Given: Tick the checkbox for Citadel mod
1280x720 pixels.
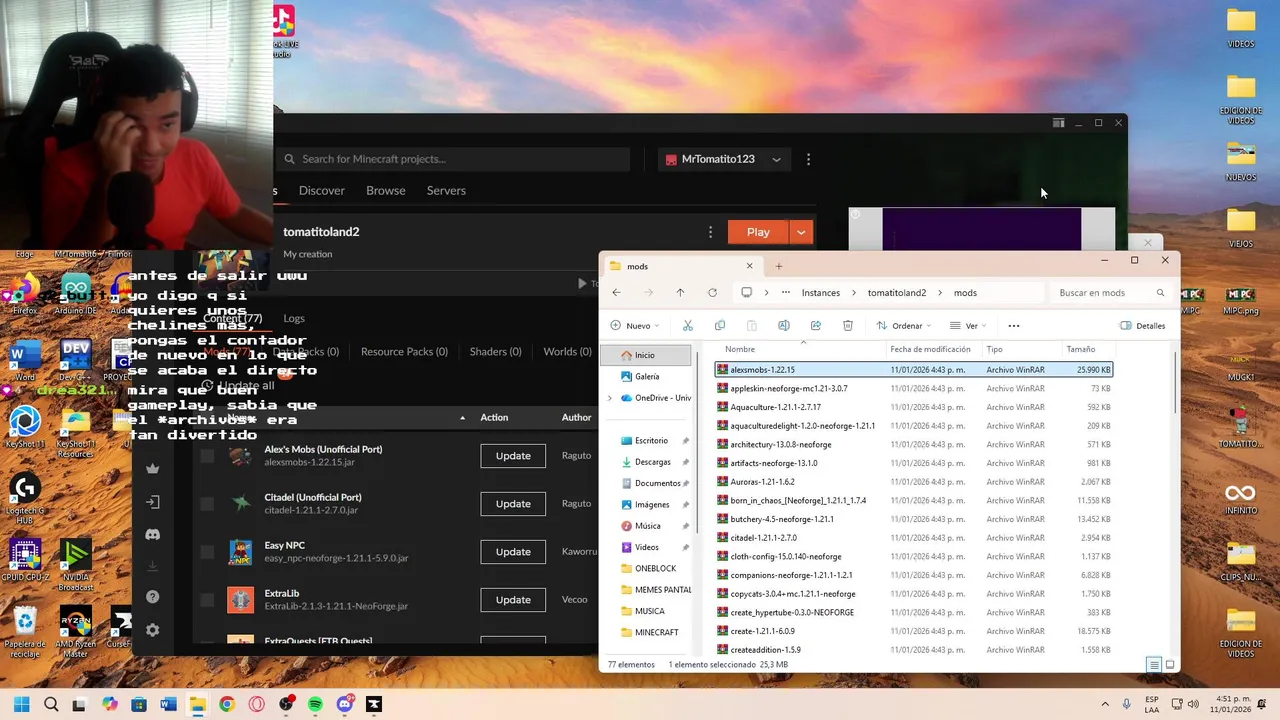Looking at the screenshot, I should tap(207, 504).
